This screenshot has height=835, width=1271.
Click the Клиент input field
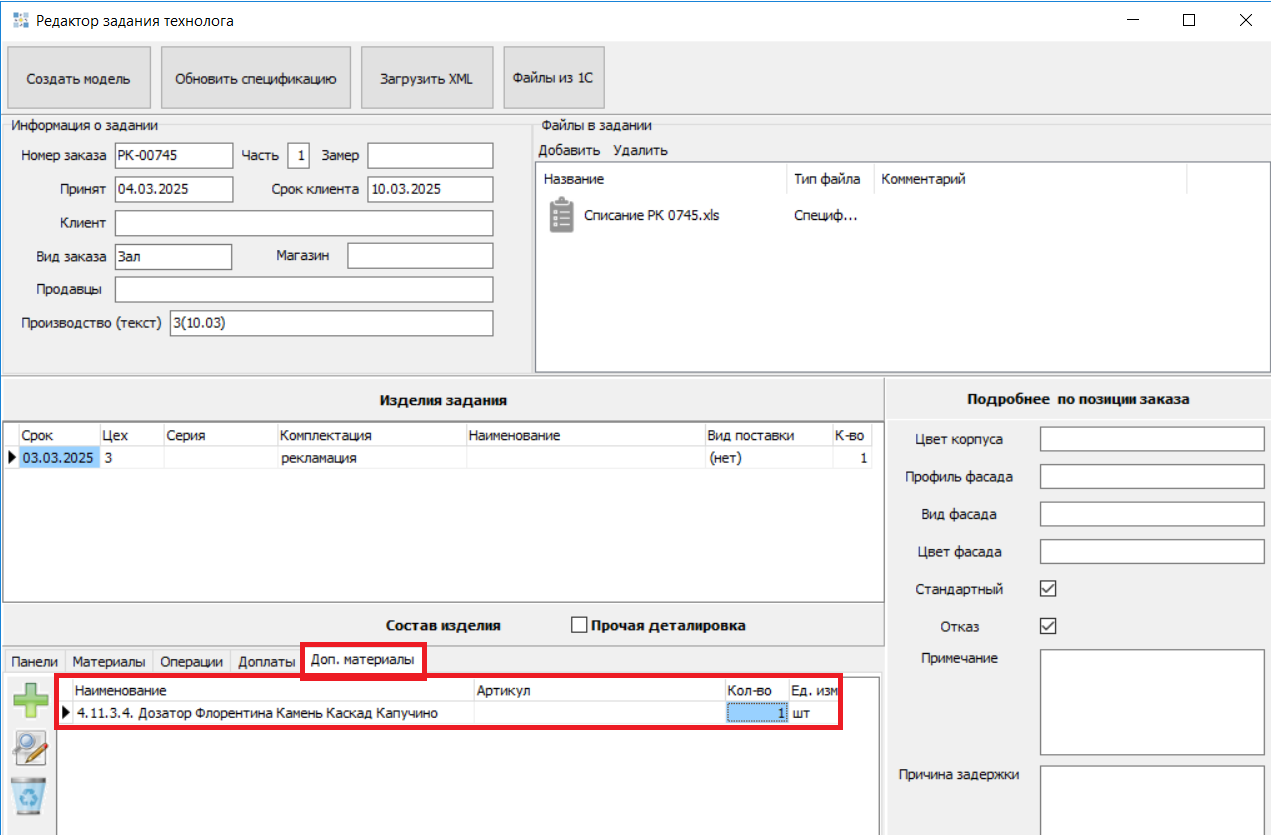point(304,223)
